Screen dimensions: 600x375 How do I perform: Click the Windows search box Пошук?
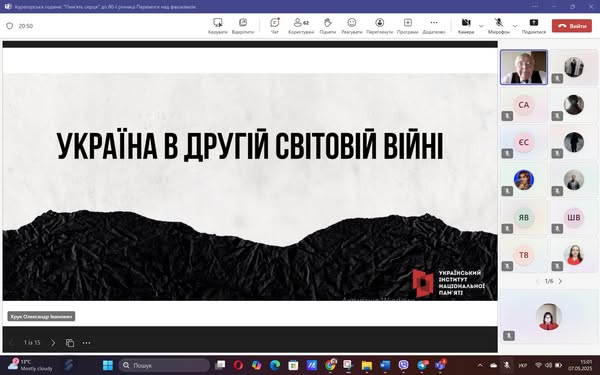point(164,365)
